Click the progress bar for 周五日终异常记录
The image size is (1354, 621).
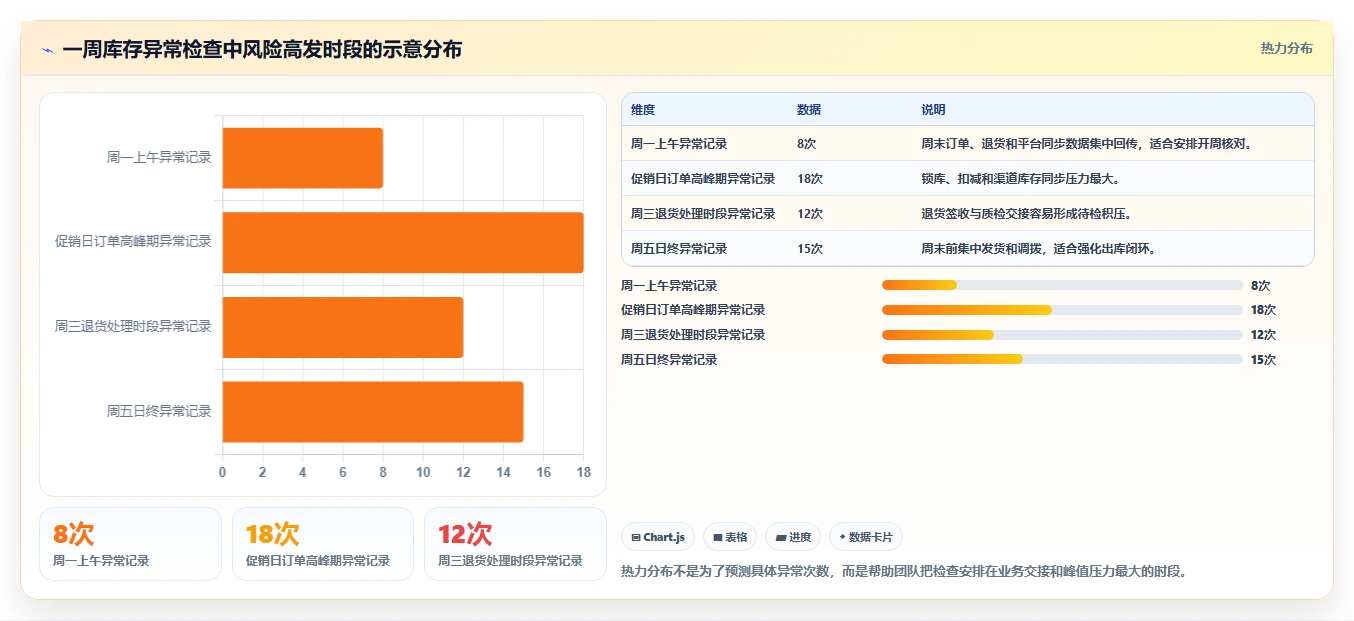click(1062, 359)
